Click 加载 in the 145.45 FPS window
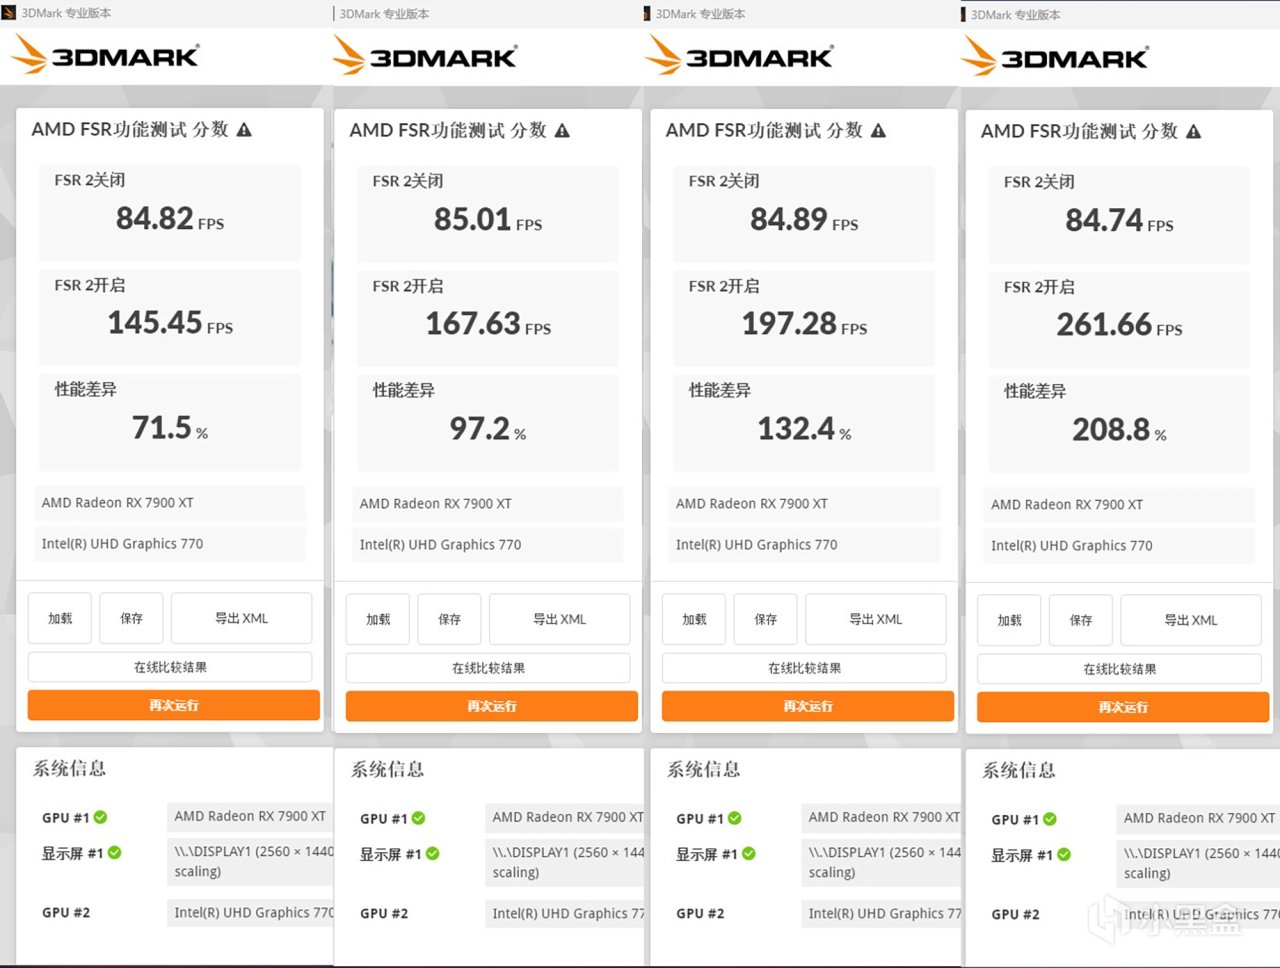This screenshot has height=968, width=1280. (x=60, y=618)
